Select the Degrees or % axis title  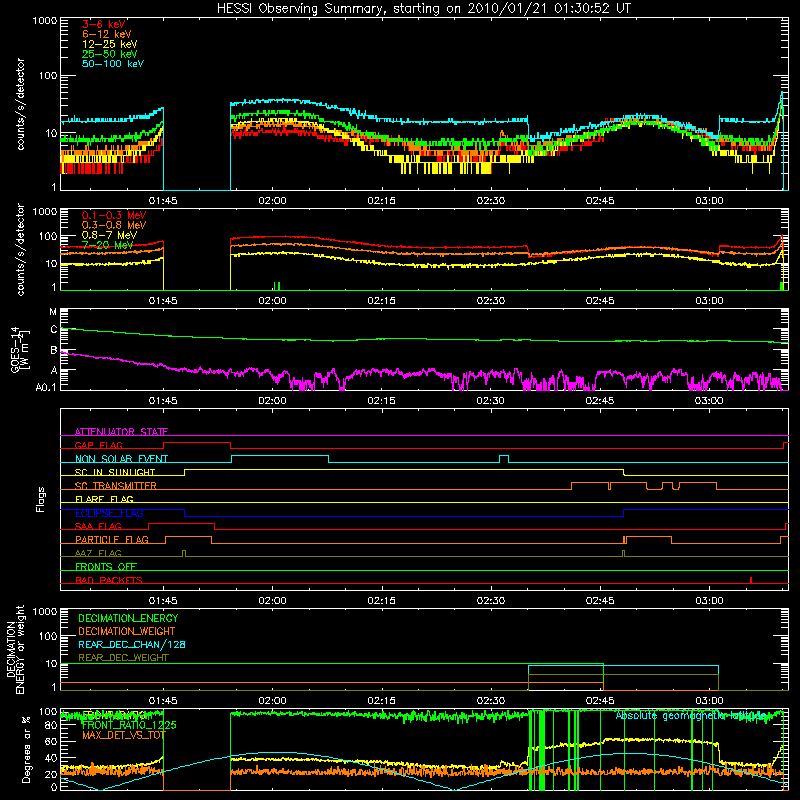26,749
